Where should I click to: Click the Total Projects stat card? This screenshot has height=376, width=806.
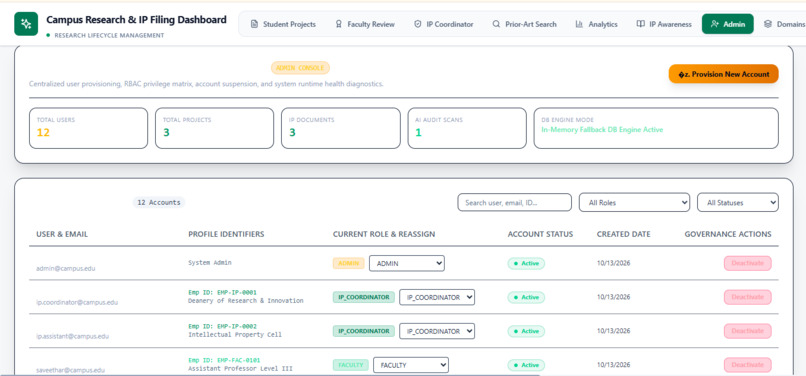pos(214,128)
